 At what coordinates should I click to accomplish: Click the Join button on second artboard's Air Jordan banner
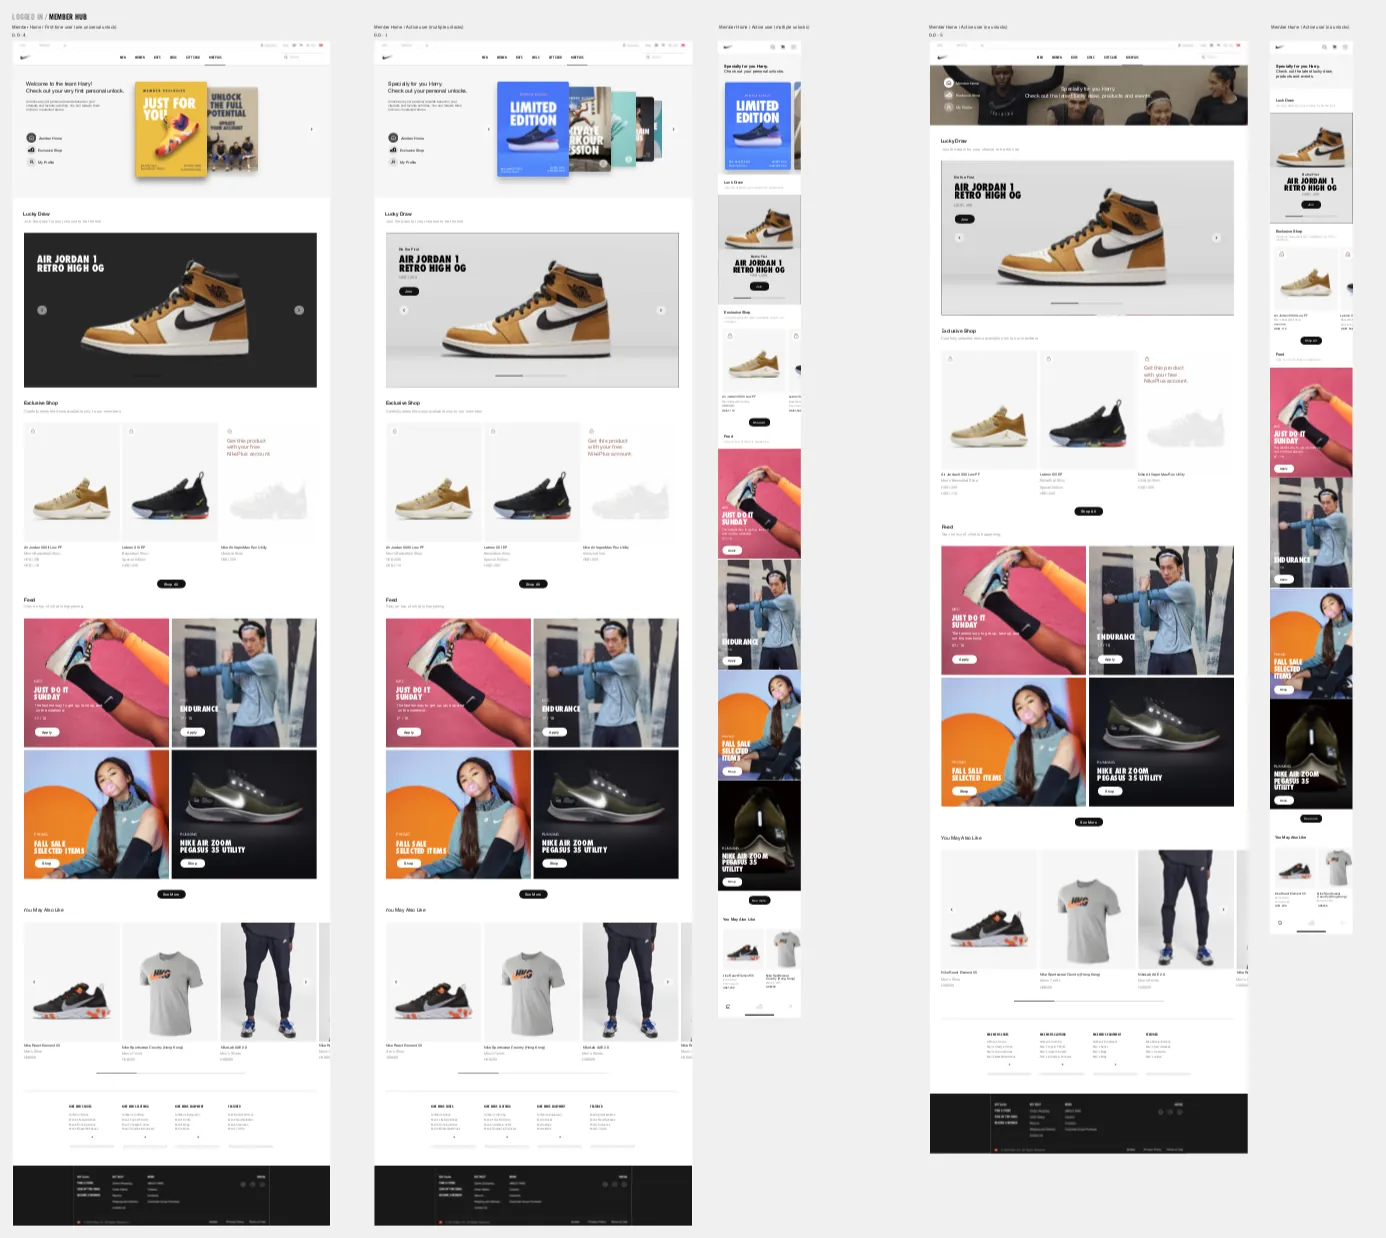click(x=408, y=291)
